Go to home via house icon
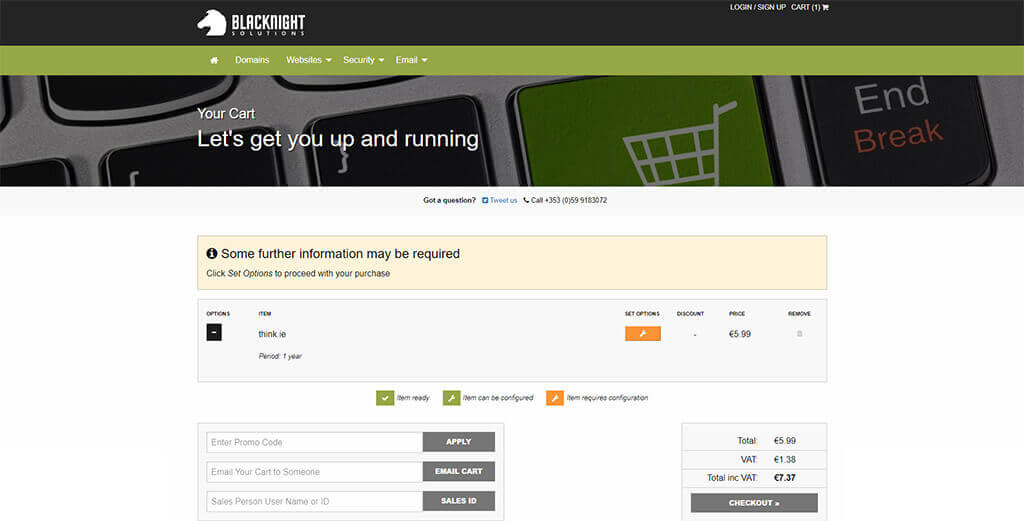 click(214, 60)
